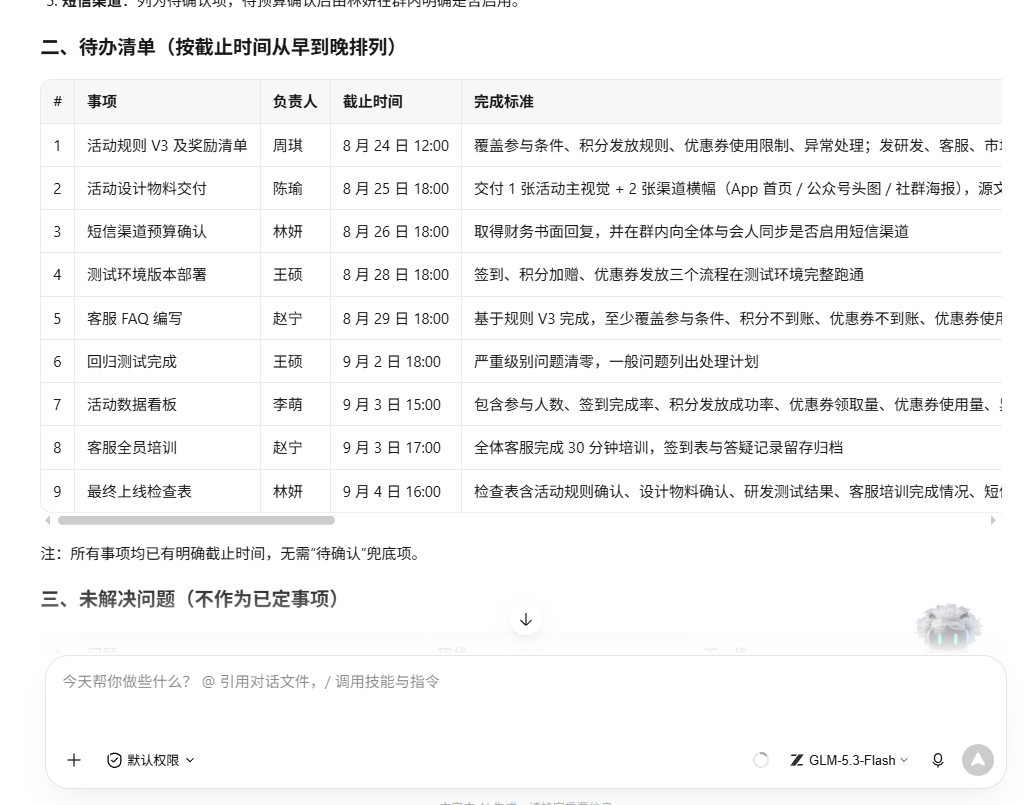Click cell 客服 FAQ 编写
1024x805 pixels.
(135, 319)
